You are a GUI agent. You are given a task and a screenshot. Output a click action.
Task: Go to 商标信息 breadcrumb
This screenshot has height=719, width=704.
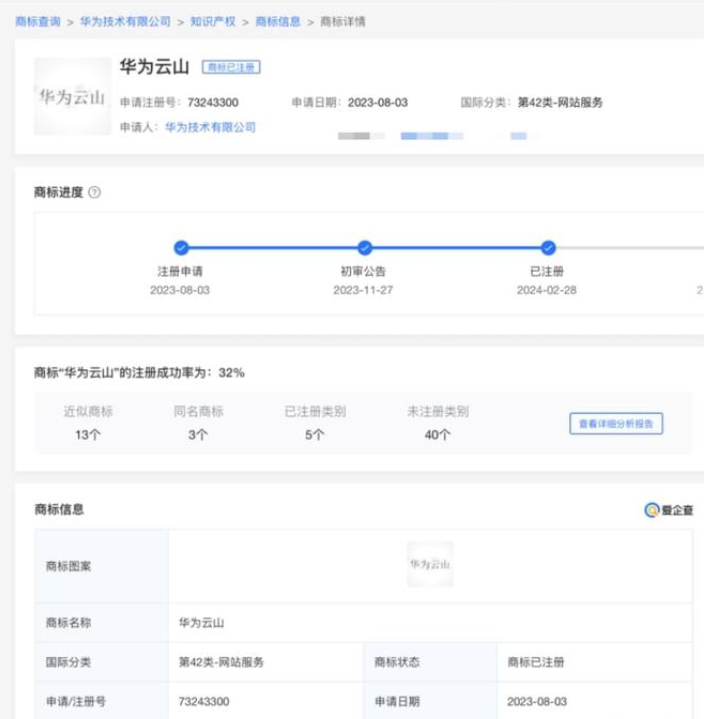coord(278,22)
